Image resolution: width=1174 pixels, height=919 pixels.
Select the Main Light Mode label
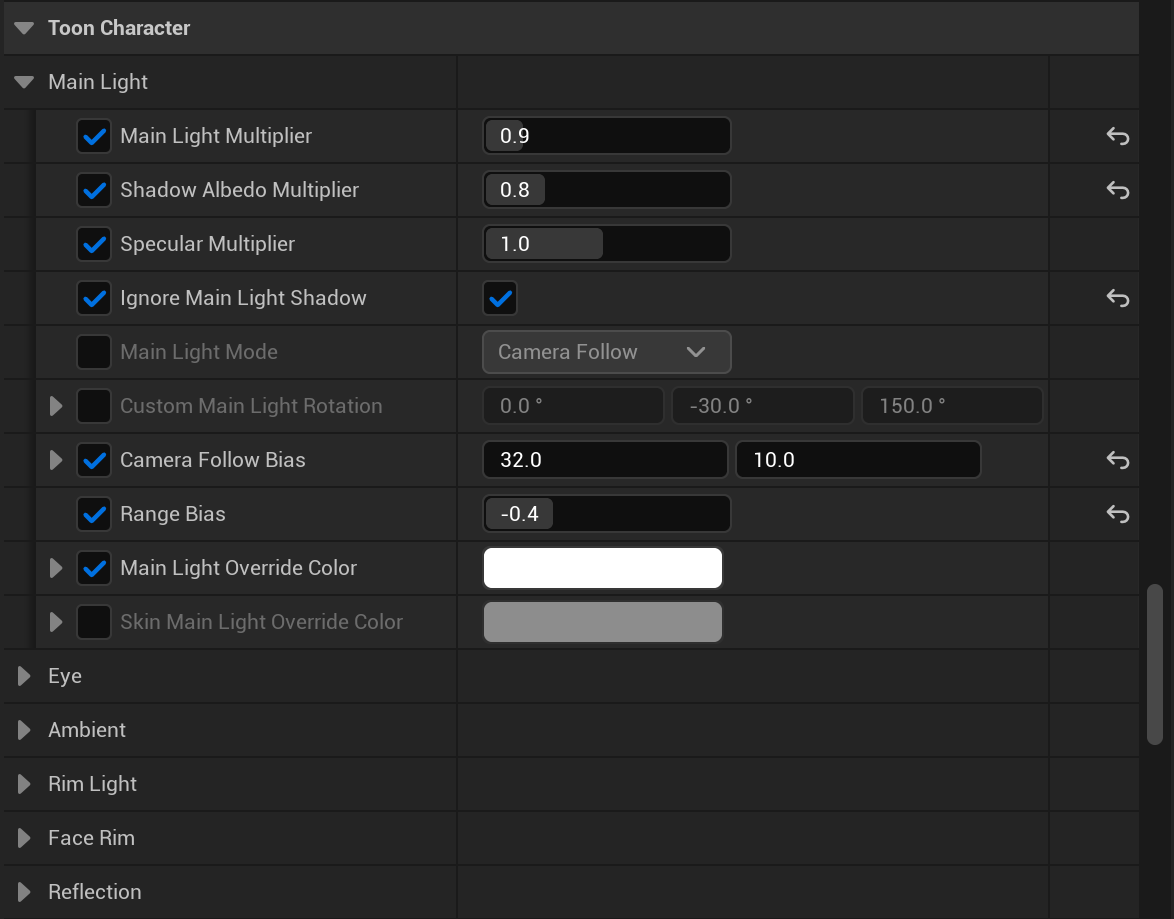tap(199, 352)
